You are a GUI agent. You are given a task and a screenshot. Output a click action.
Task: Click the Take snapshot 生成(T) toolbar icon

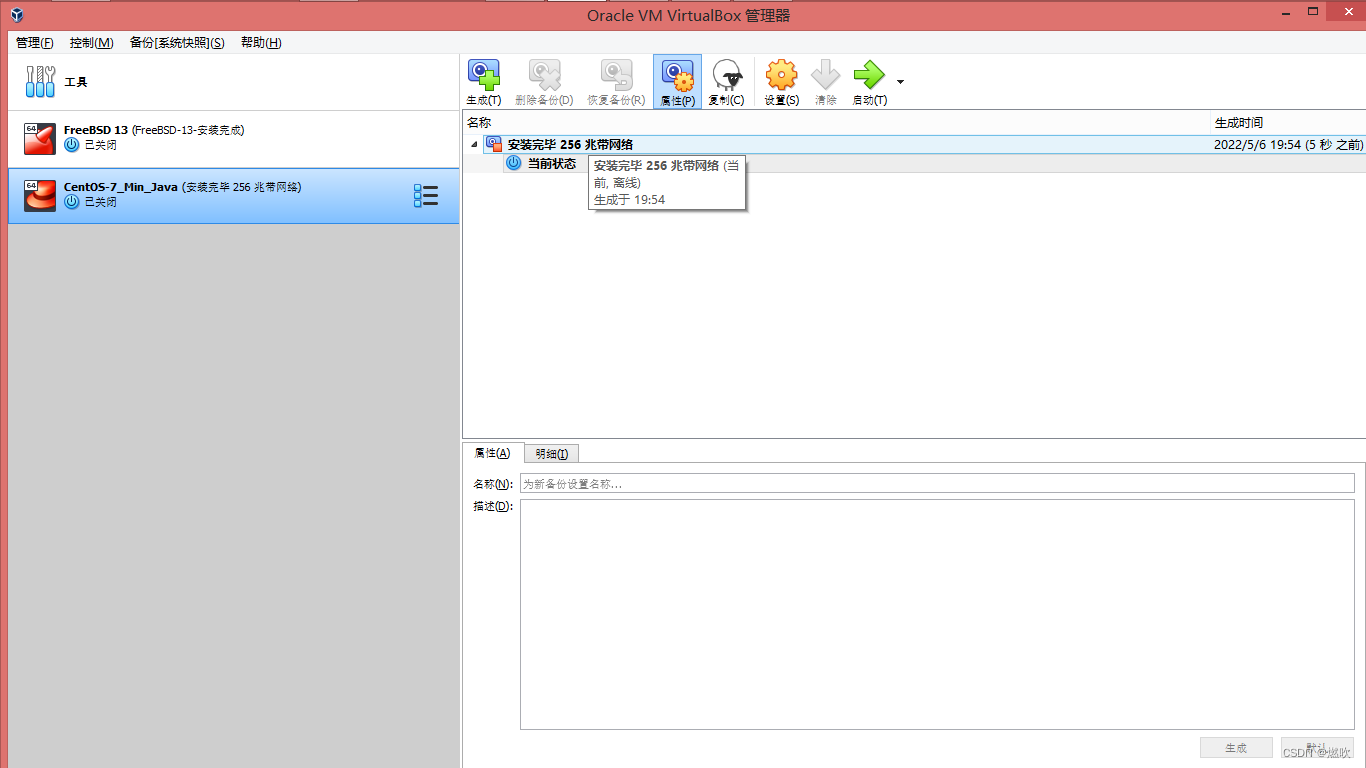(x=484, y=76)
